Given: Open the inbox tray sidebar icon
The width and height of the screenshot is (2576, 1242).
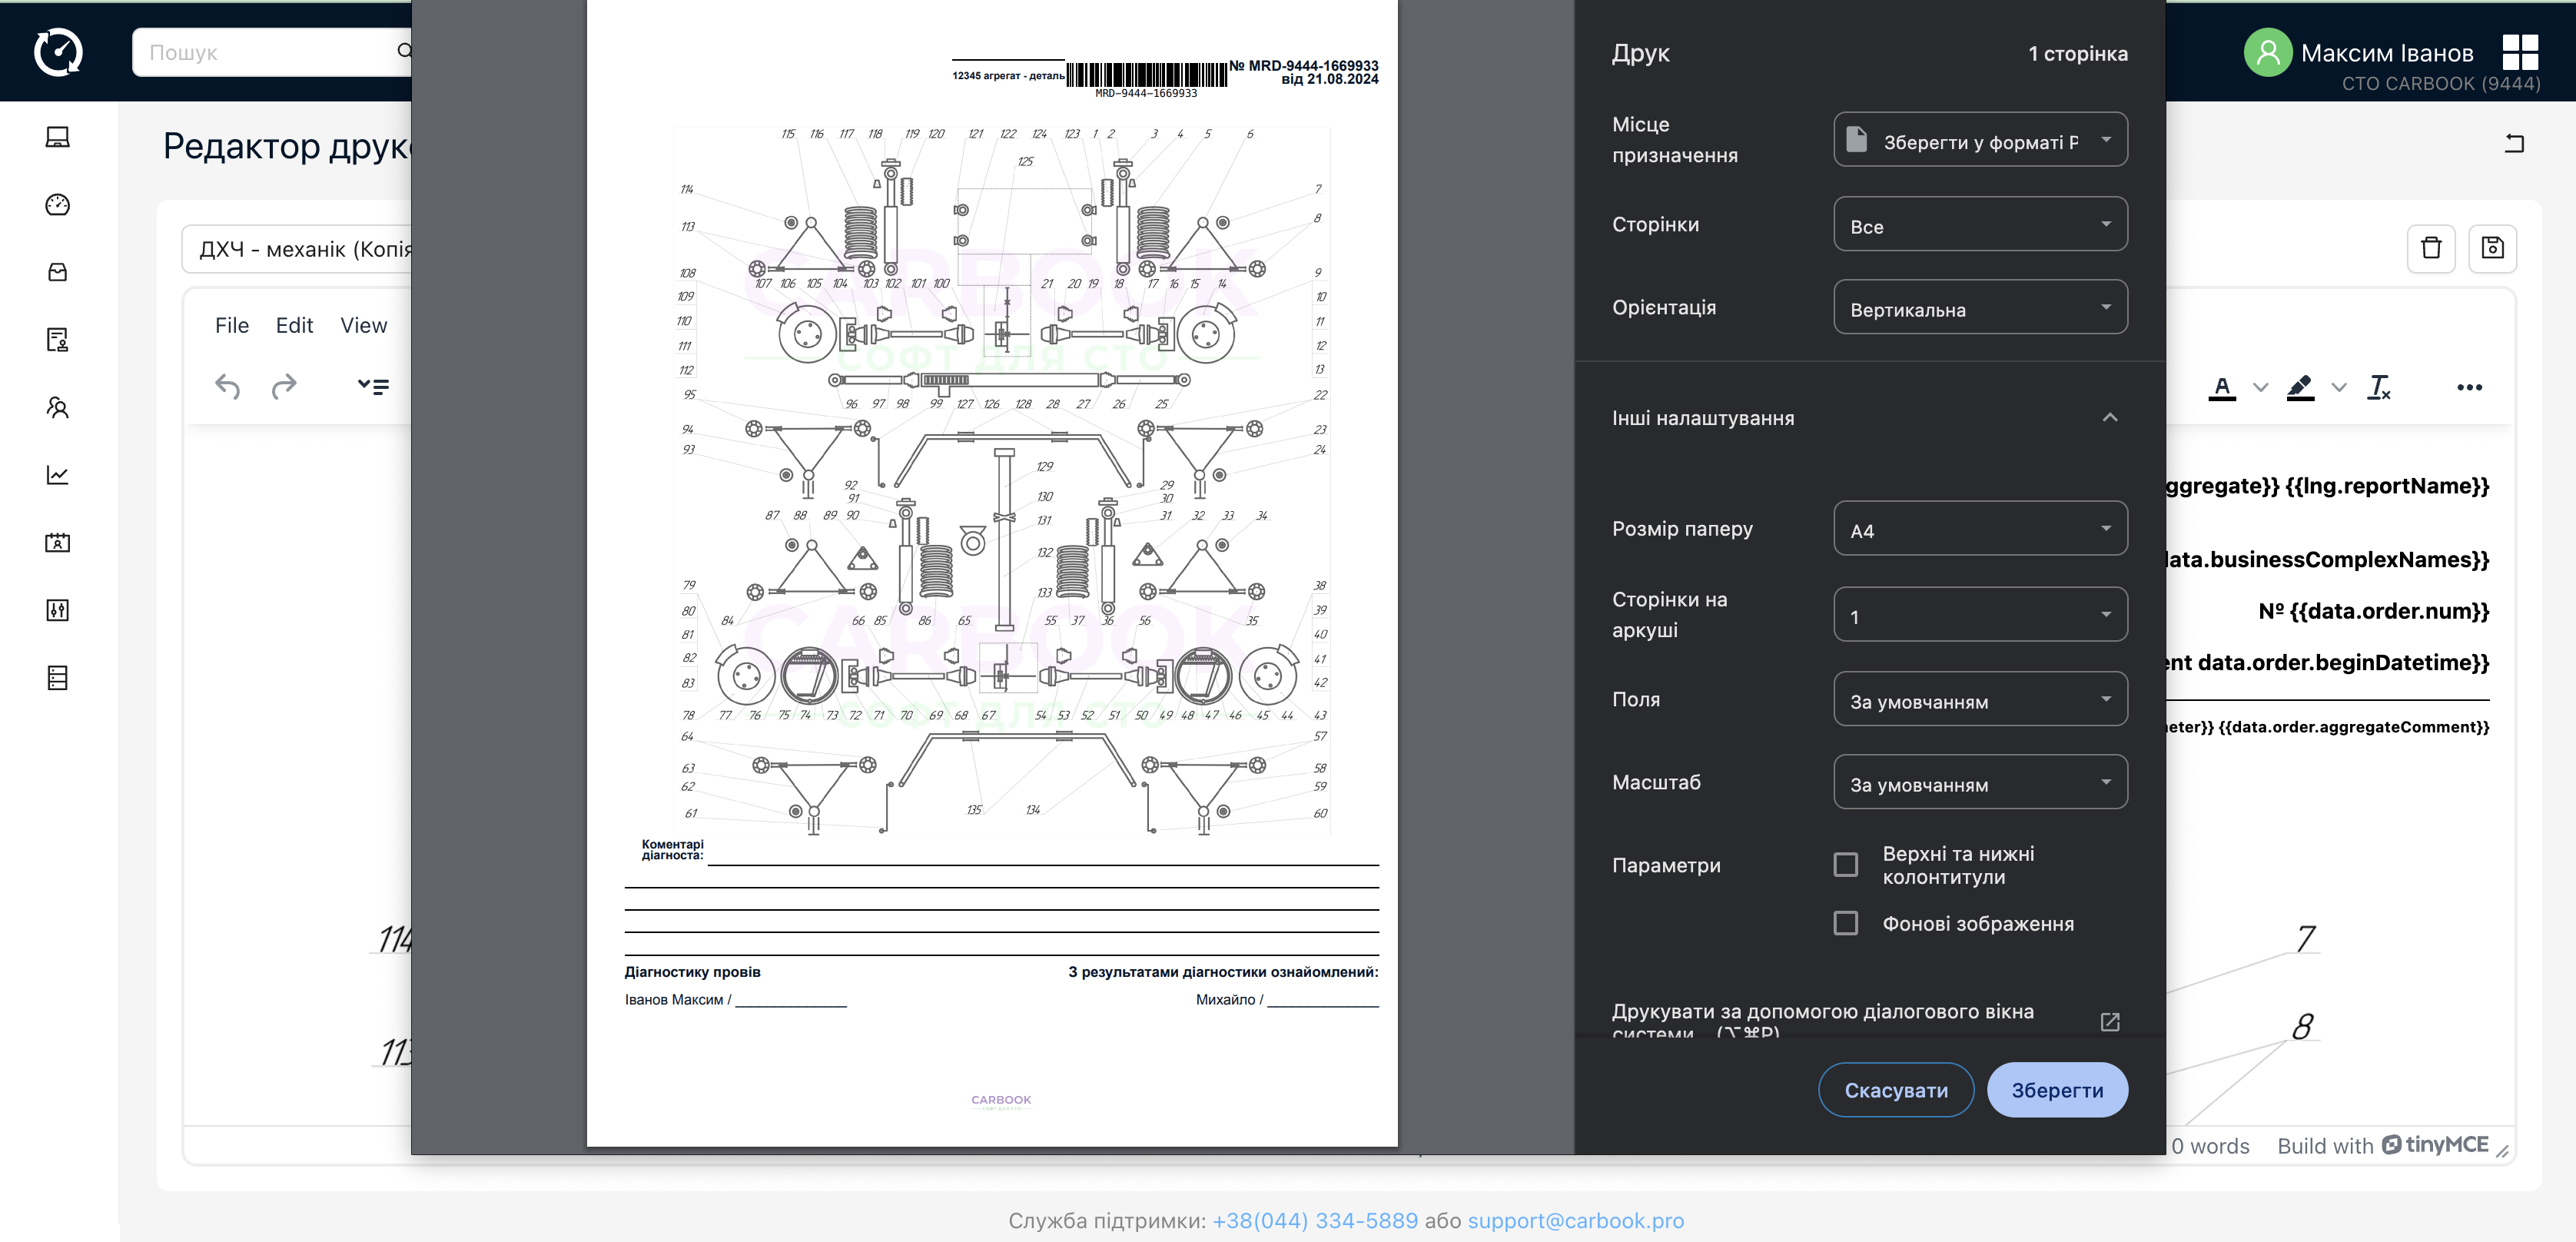Looking at the screenshot, I should click(58, 272).
